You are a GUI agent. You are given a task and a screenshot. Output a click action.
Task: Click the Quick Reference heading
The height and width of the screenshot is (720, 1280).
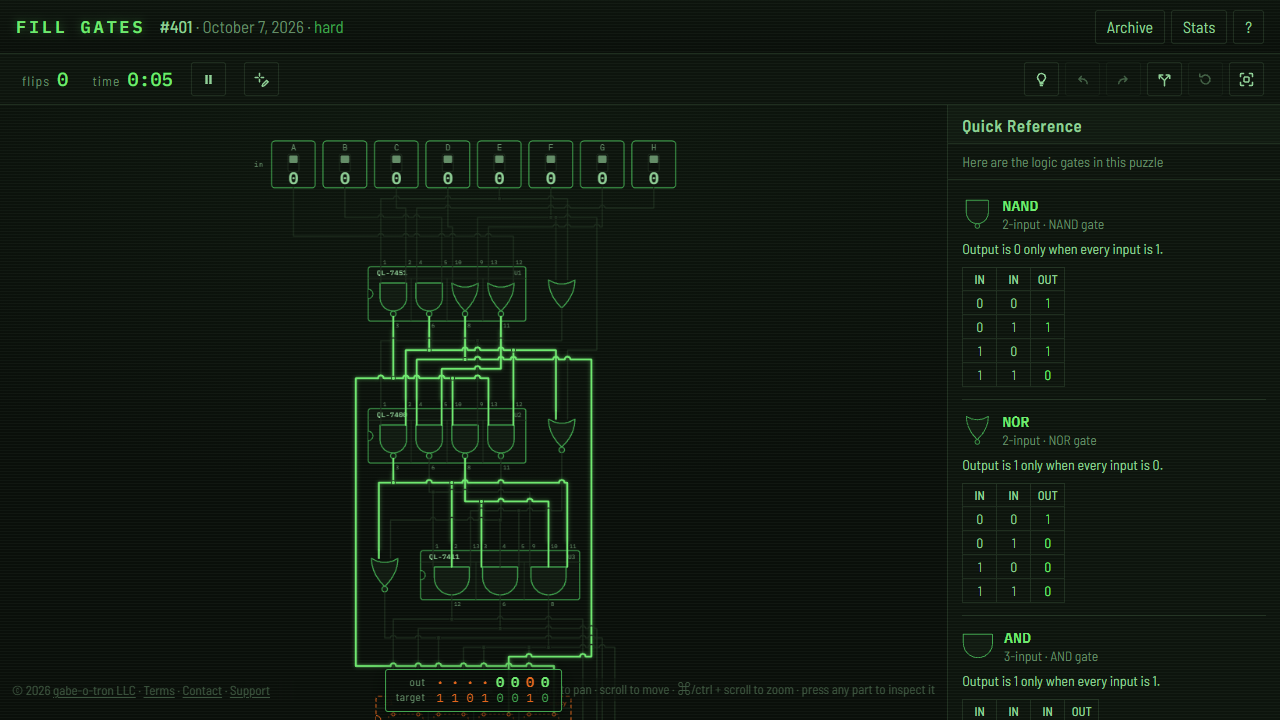1022,126
